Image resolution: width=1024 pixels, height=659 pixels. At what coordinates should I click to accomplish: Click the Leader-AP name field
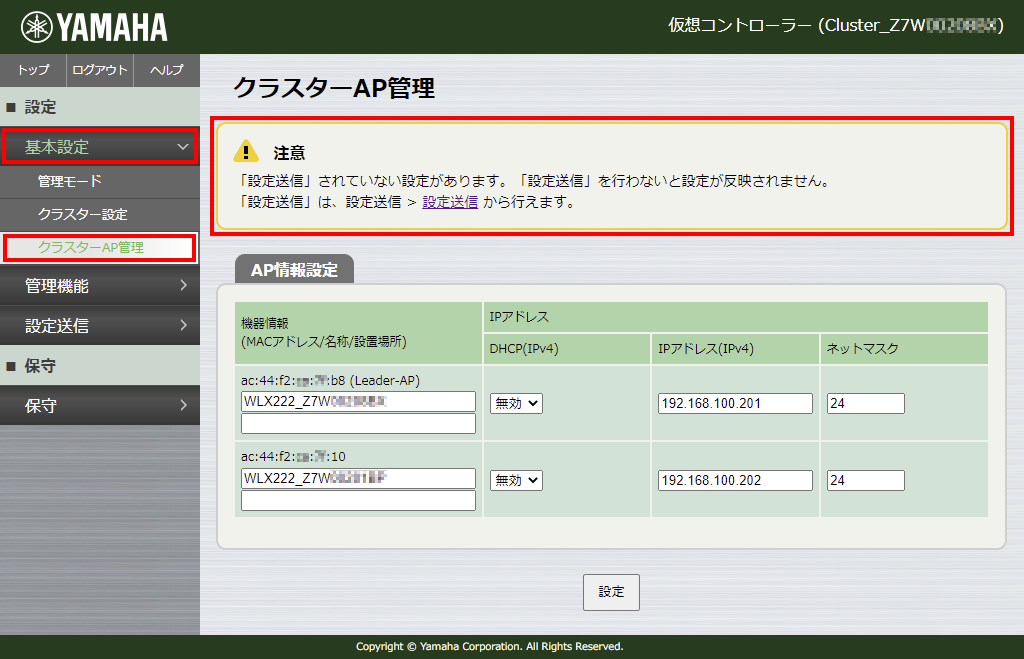click(358, 402)
